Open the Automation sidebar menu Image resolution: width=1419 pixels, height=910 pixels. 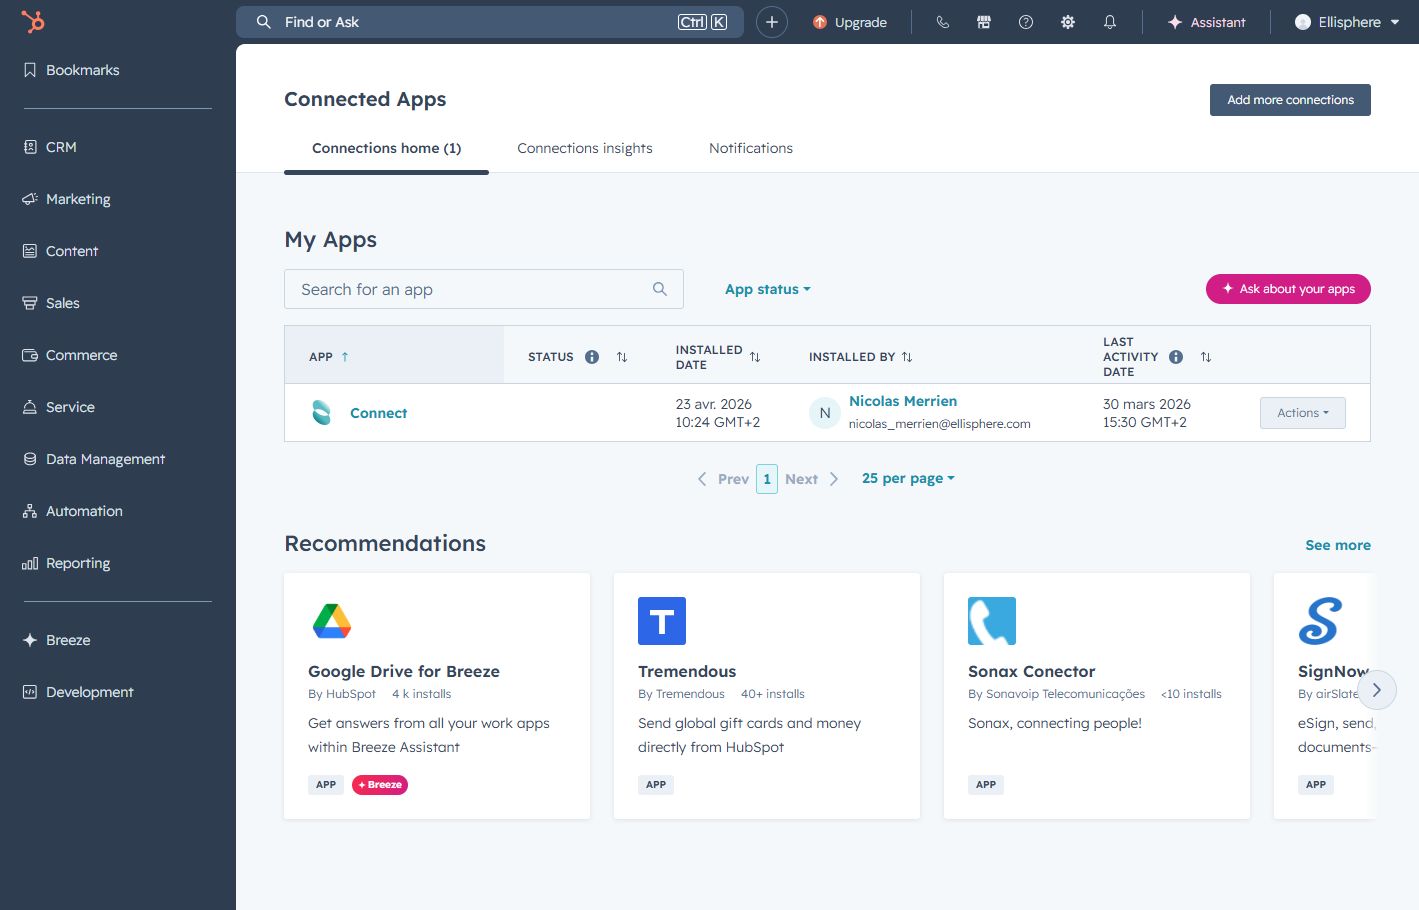73,511
